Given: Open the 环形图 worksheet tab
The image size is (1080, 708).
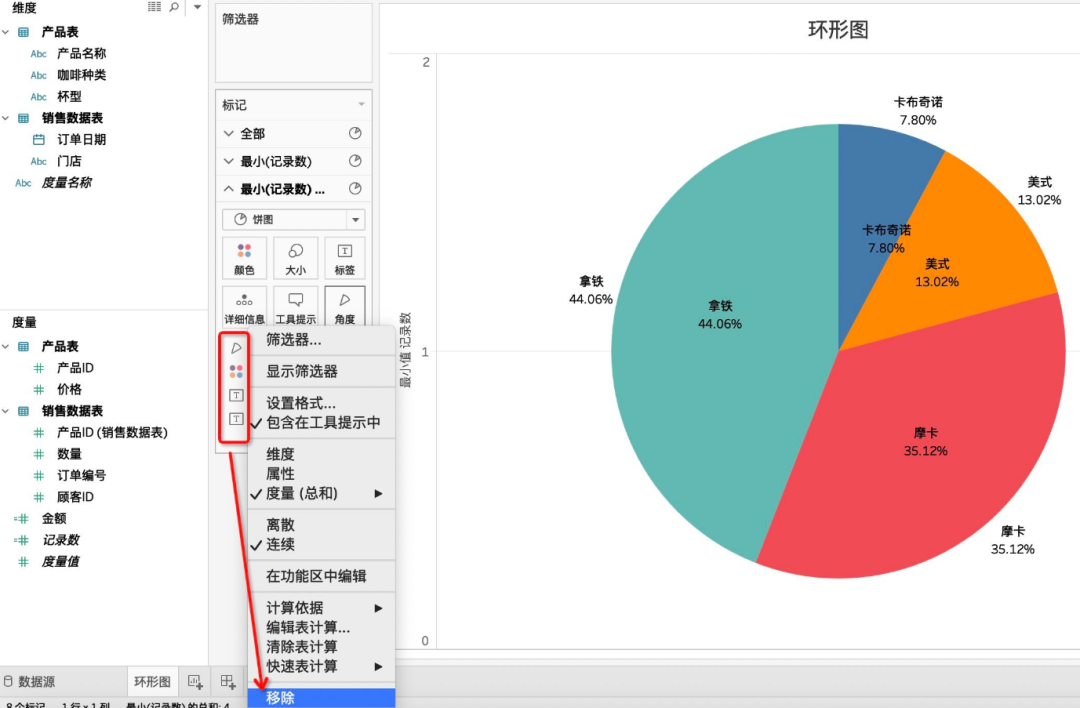Looking at the screenshot, I should (152, 682).
